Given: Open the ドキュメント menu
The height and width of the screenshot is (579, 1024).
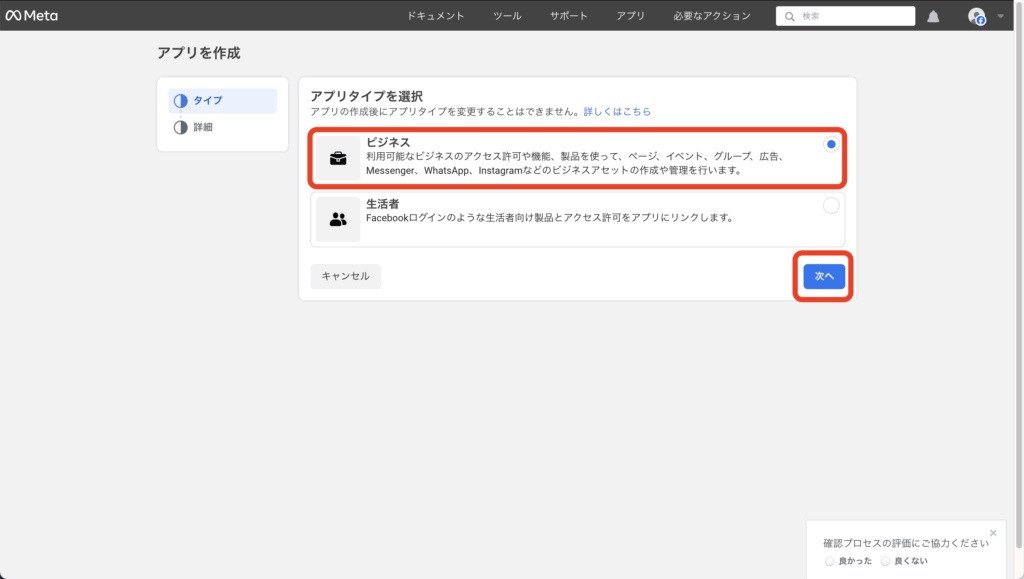Looking at the screenshot, I should coord(435,16).
